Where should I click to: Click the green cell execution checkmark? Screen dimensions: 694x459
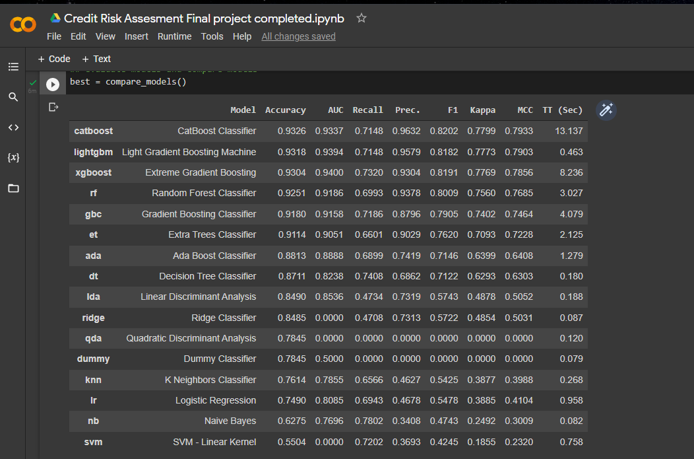click(x=33, y=83)
